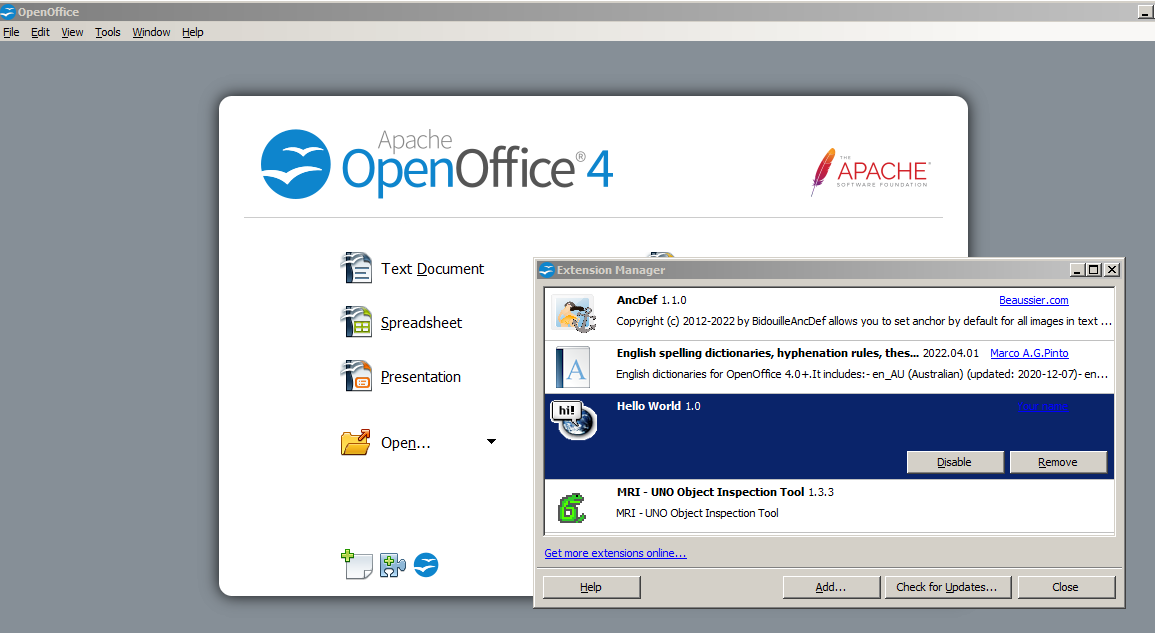
Task: Click the add extensions puzzle icon
Action: click(x=393, y=565)
